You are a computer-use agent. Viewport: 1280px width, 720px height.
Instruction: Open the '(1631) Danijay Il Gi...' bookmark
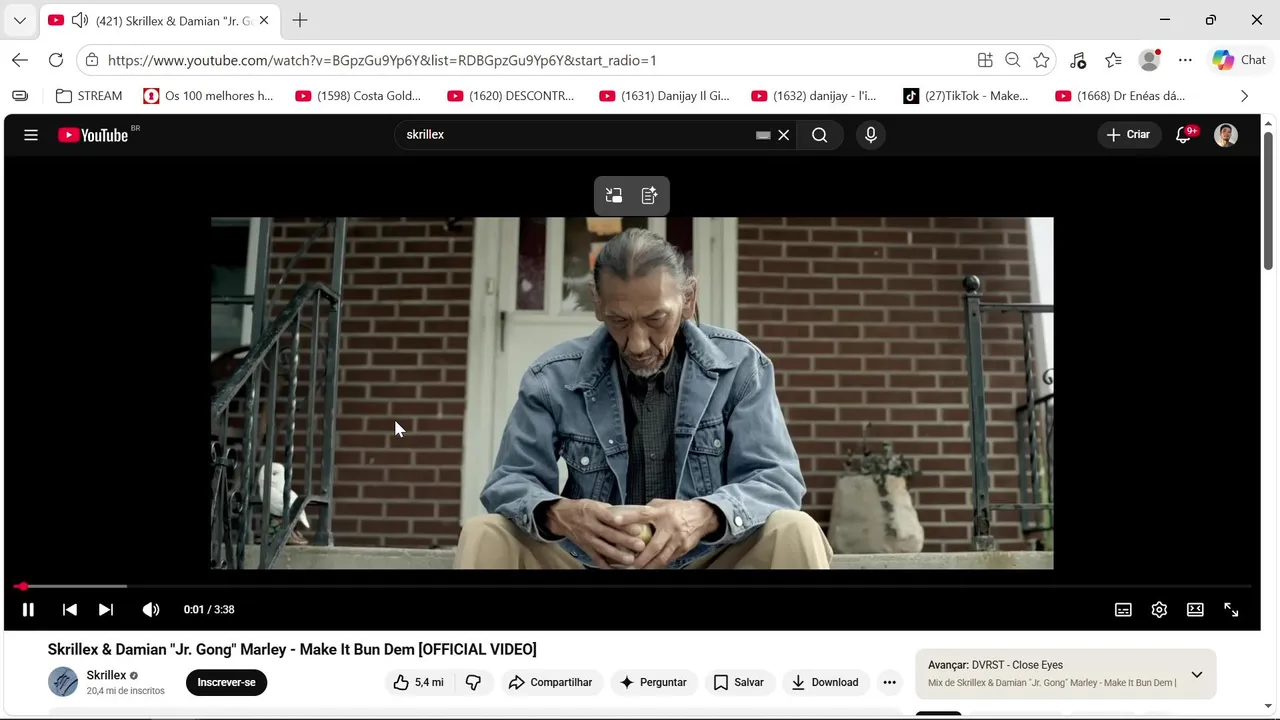tap(665, 96)
